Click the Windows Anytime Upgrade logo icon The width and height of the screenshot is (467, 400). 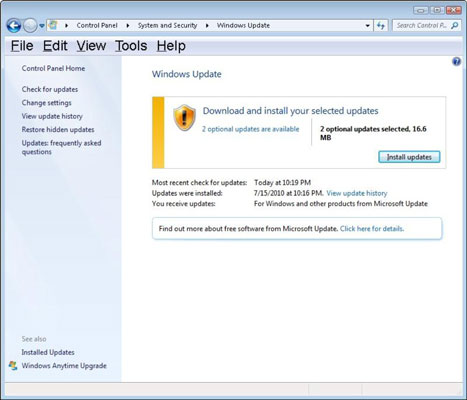pyautogui.click(x=13, y=365)
